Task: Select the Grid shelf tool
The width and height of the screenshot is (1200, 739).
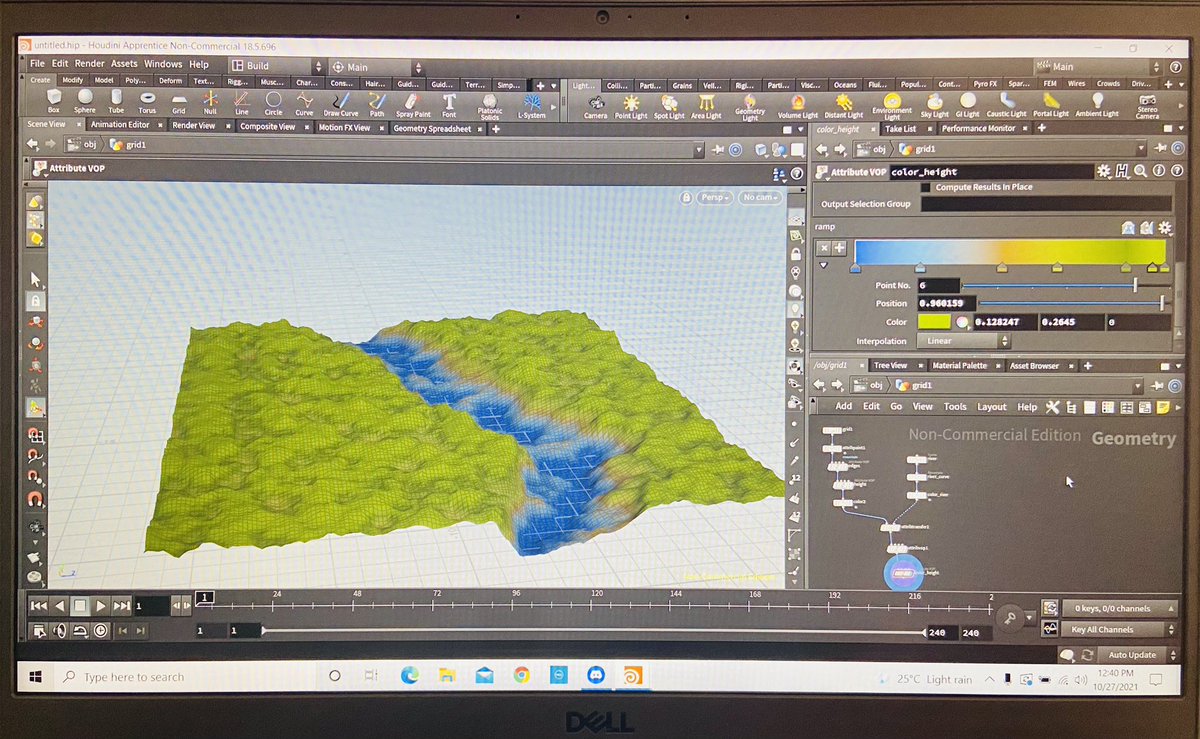Action: click(178, 102)
